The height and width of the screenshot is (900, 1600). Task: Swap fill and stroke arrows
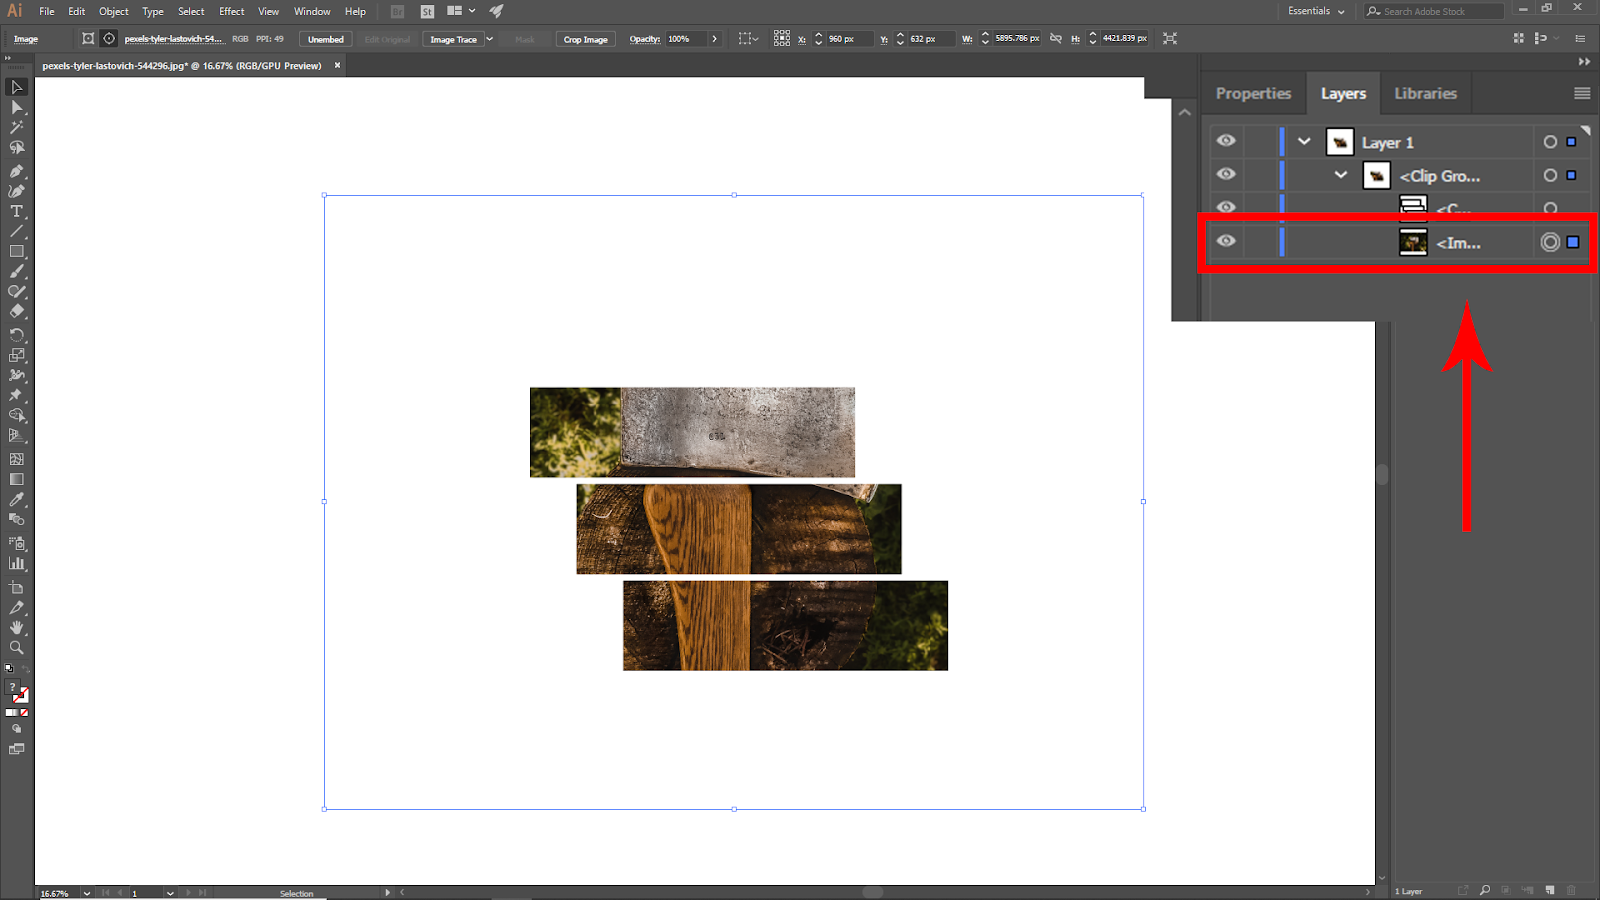point(26,669)
